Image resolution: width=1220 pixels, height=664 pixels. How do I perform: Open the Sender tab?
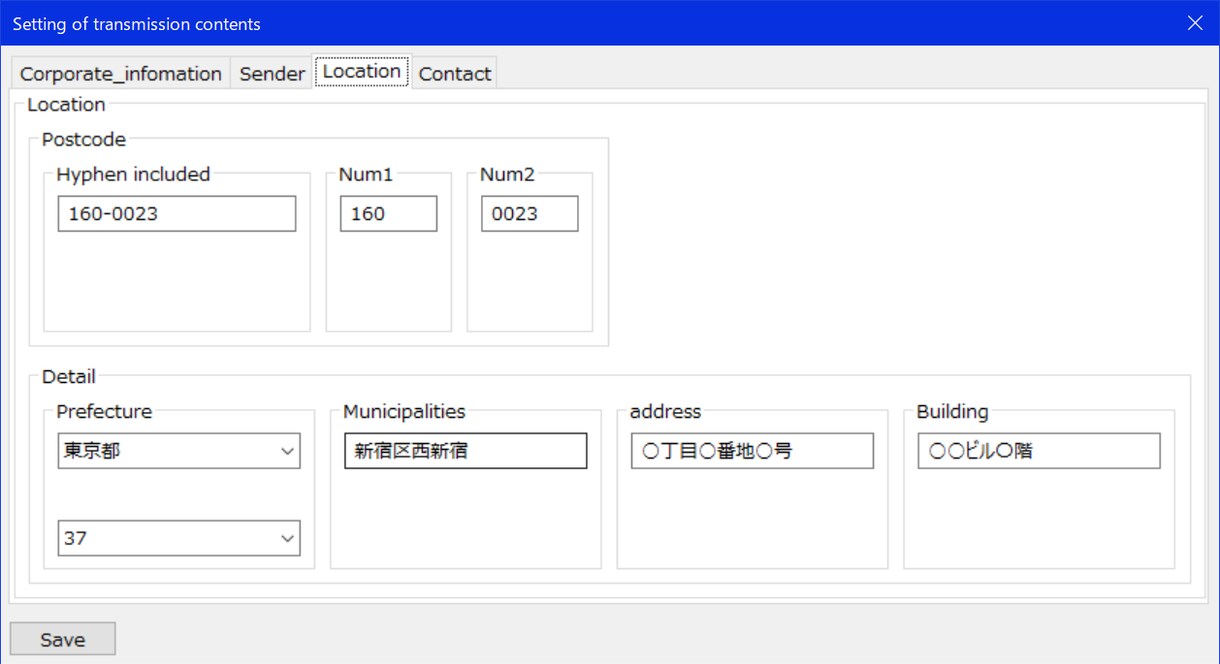272,73
